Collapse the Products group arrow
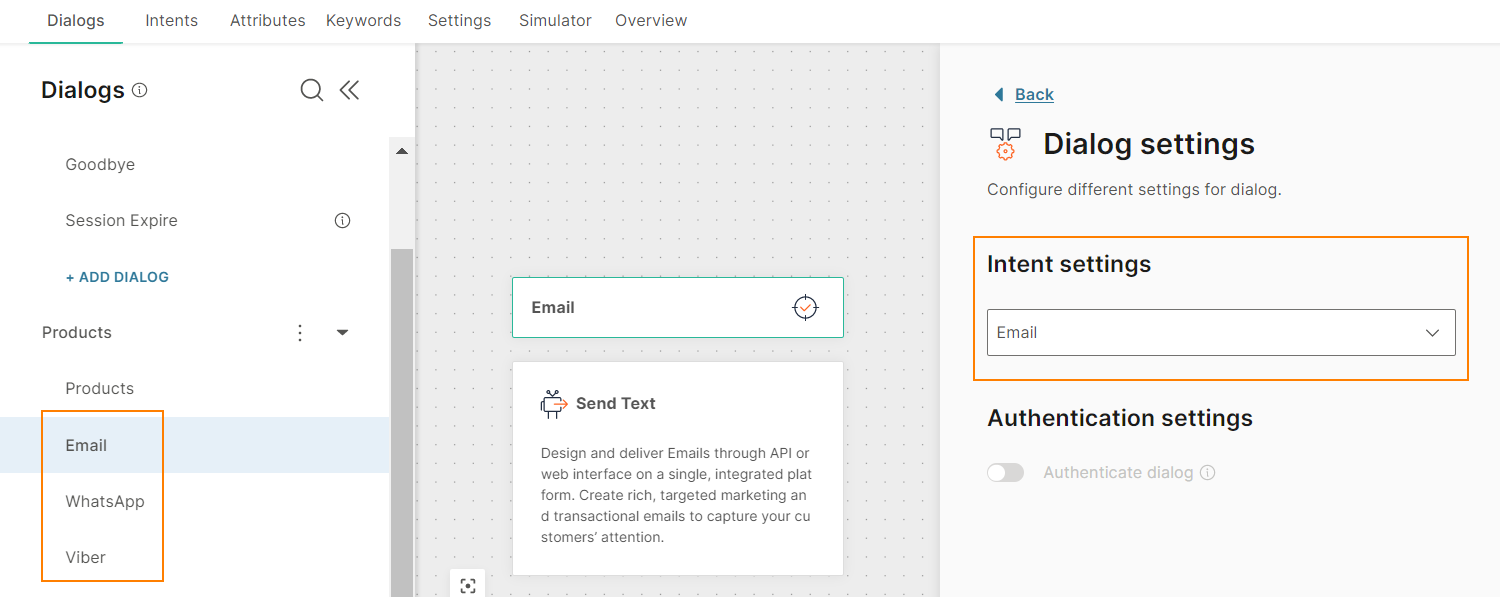The height and width of the screenshot is (597, 1500). pyautogui.click(x=342, y=332)
